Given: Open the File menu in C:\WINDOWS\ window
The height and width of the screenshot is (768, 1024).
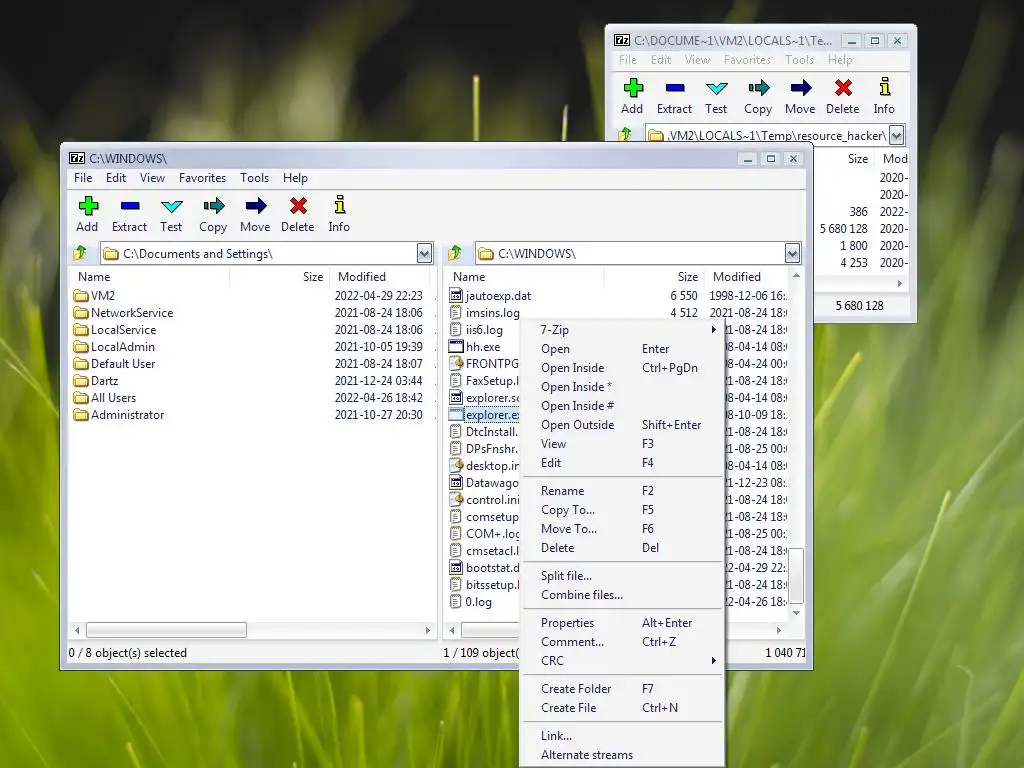Looking at the screenshot, I should point(83,178).
